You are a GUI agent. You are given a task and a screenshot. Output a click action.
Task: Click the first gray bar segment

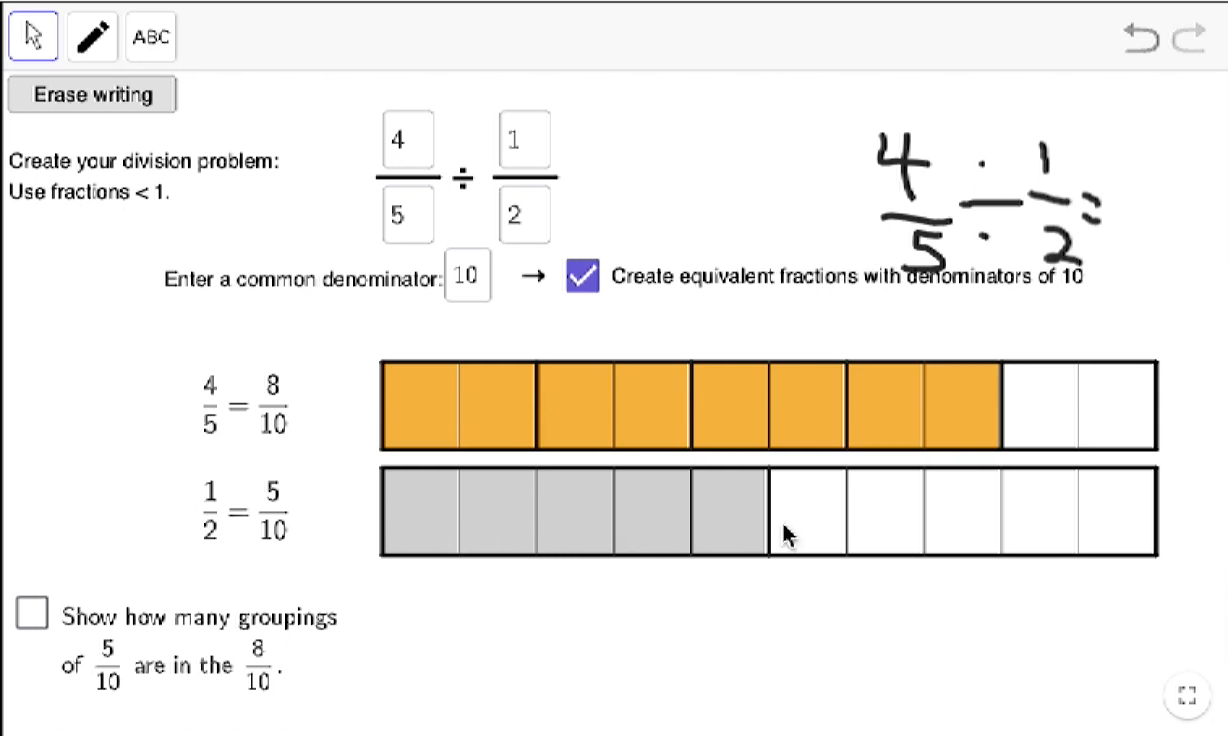tap(421, 511)
